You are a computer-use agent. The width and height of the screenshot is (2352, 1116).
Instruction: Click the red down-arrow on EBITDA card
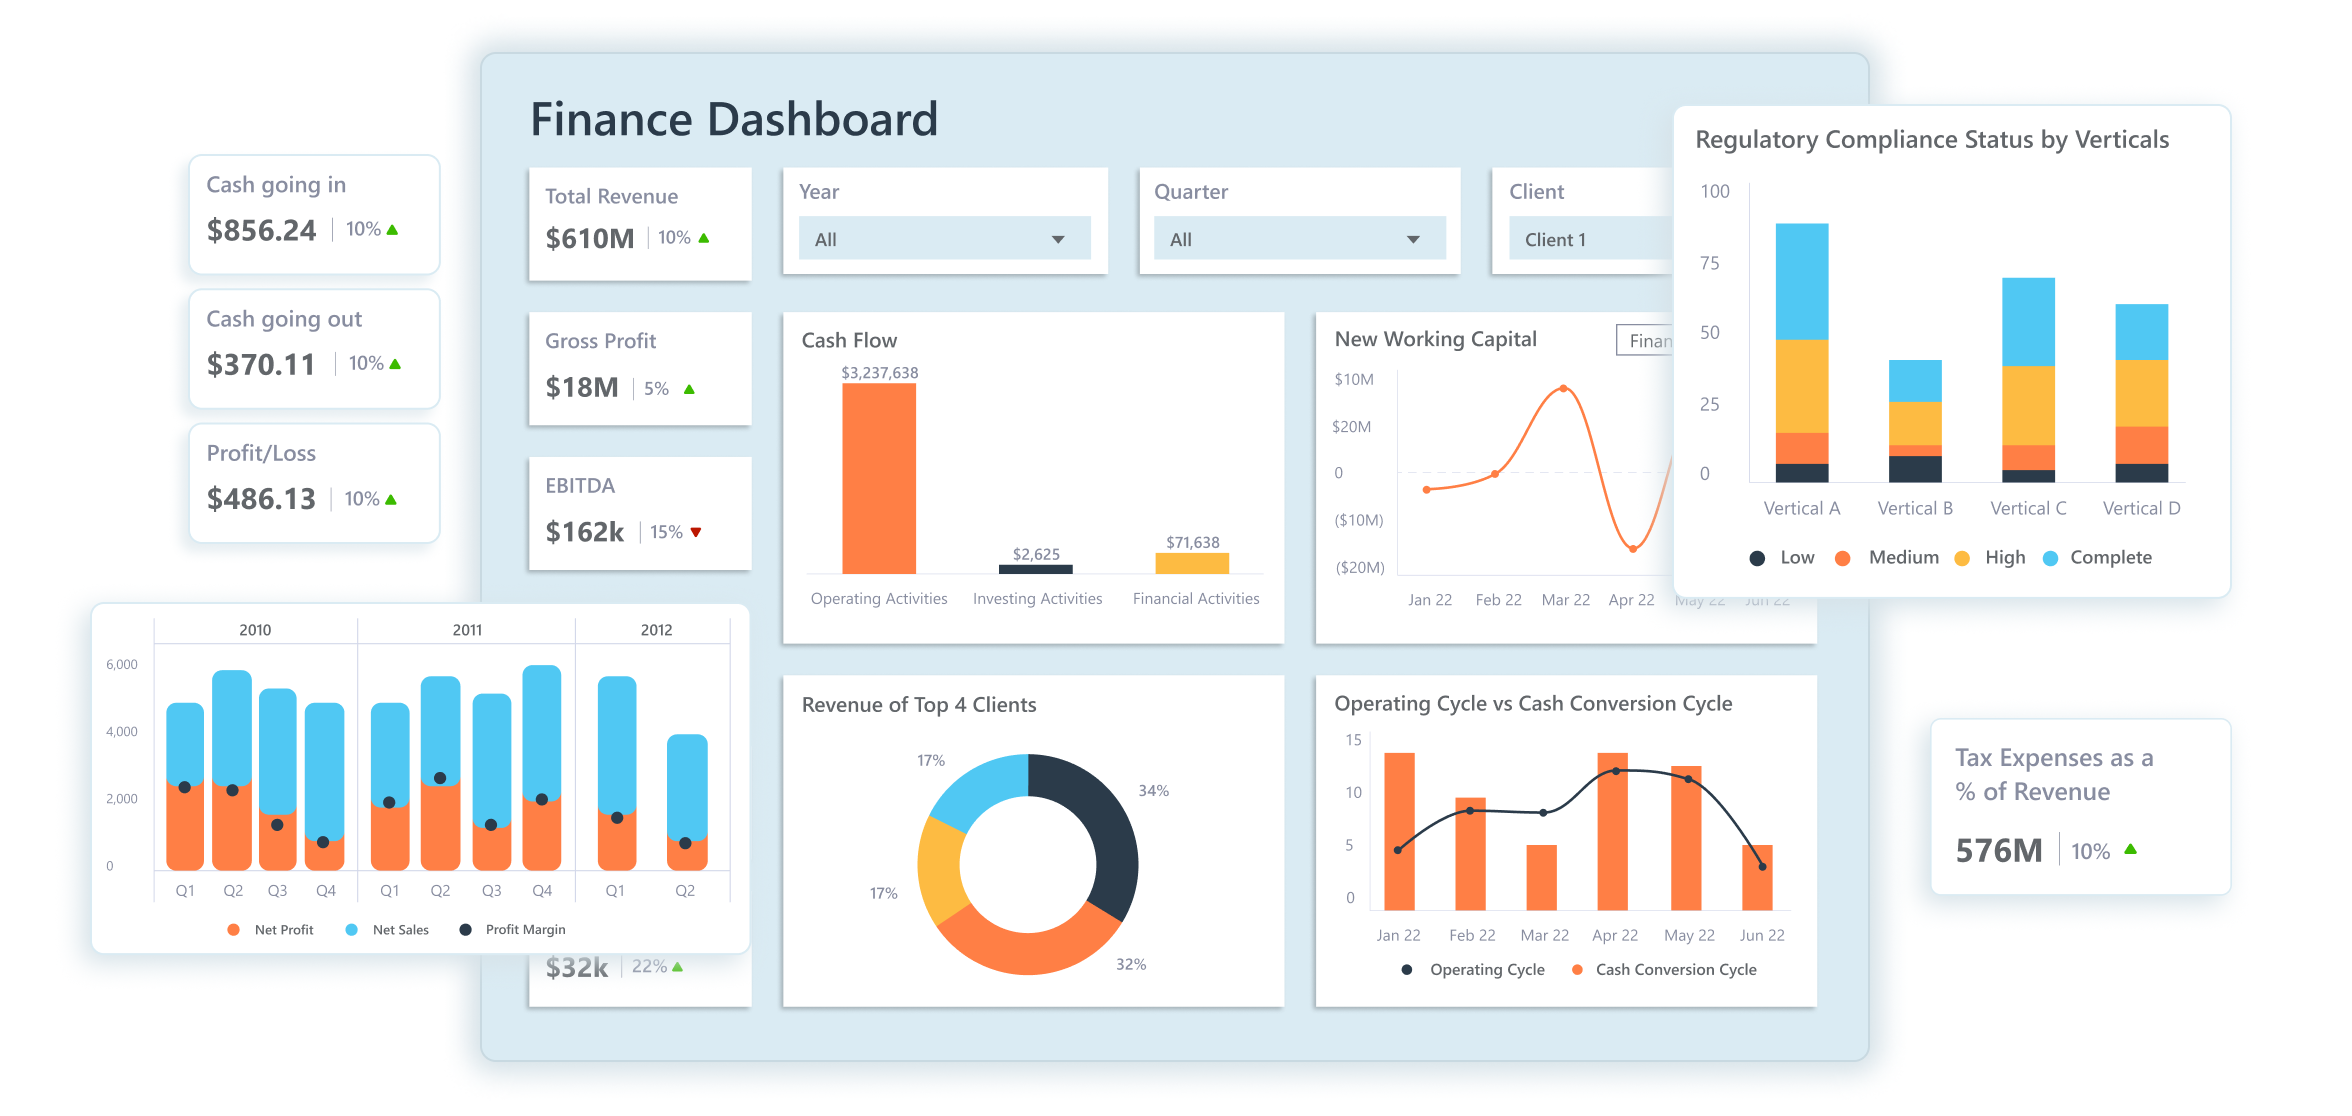tap(697, 533)
